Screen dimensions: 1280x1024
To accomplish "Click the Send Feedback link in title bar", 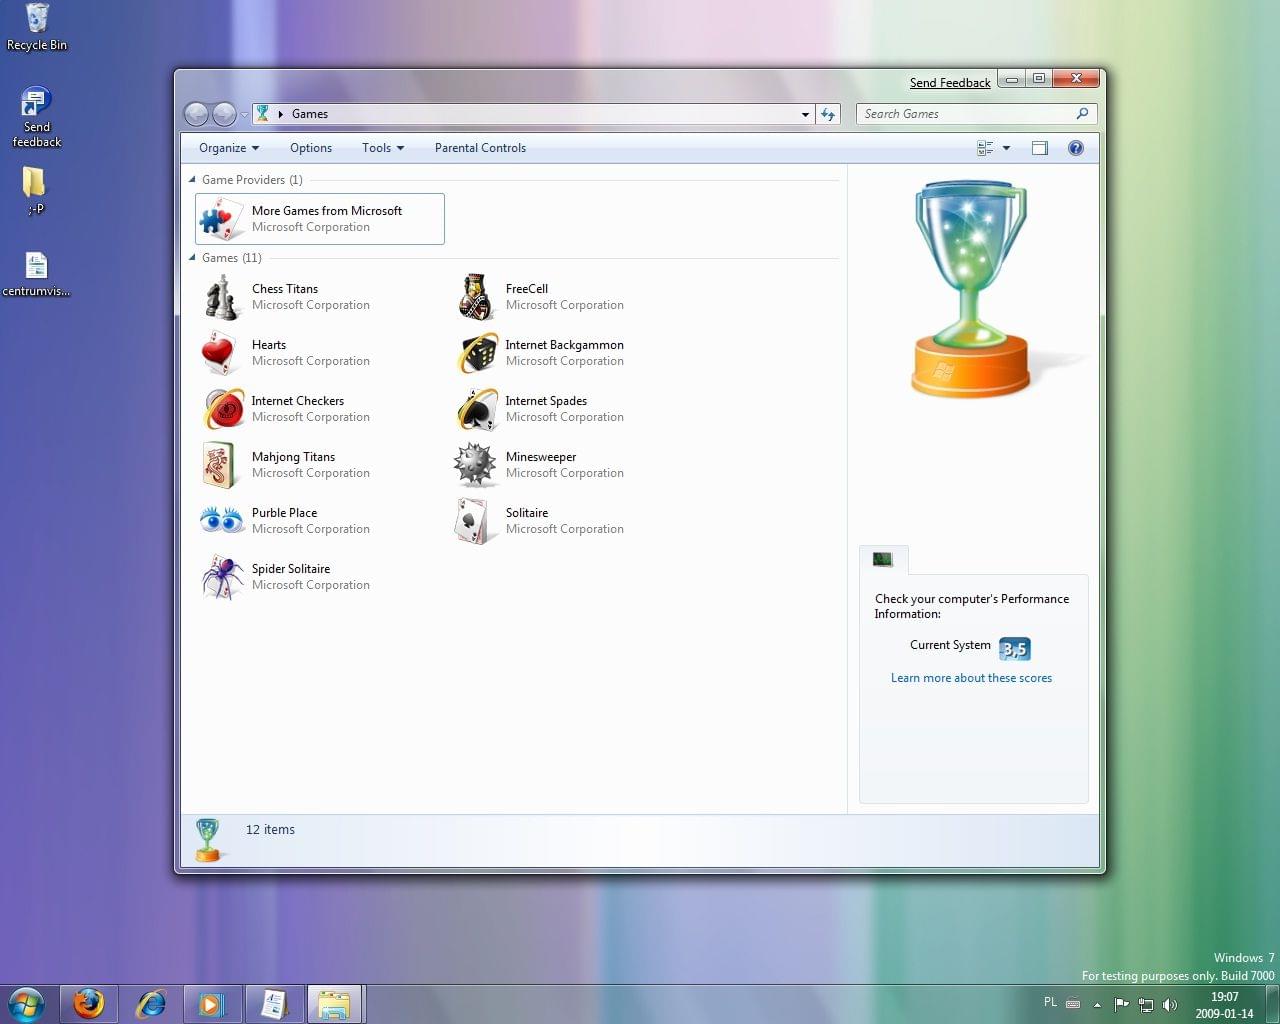I will [950, 83].
